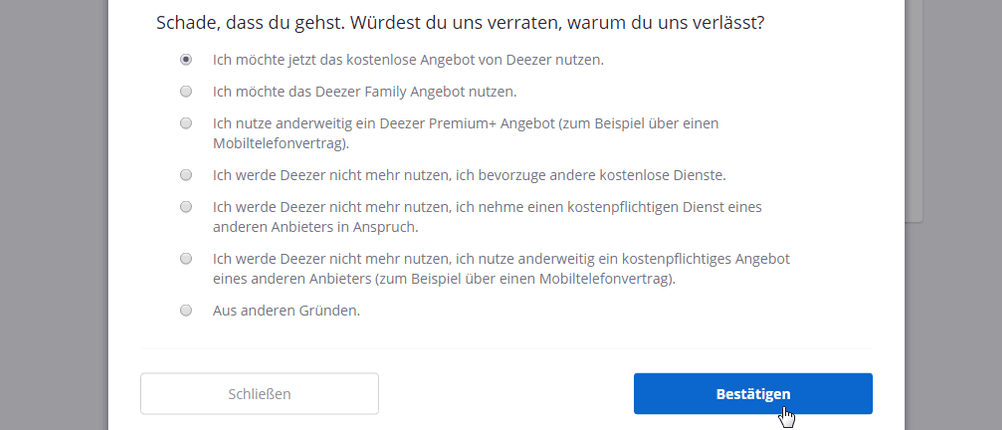Click the label text mentioning 'kostenlose Angebot von Deezer'

[408, 59]
